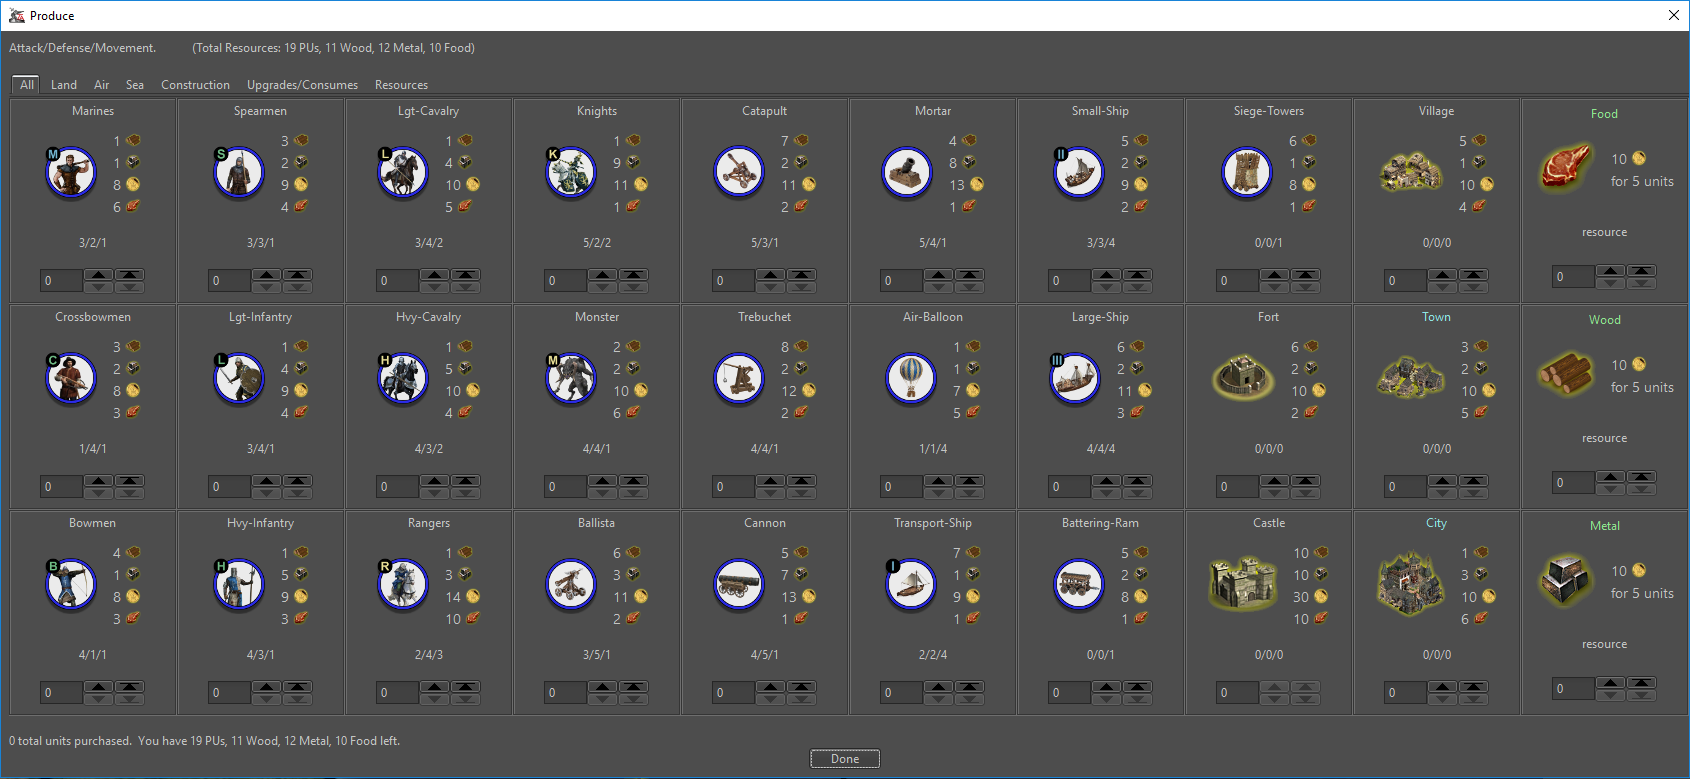This screenshot has width=1690, height=779.
Task: Close the Produce window
Action: (x=1674, y=15)
